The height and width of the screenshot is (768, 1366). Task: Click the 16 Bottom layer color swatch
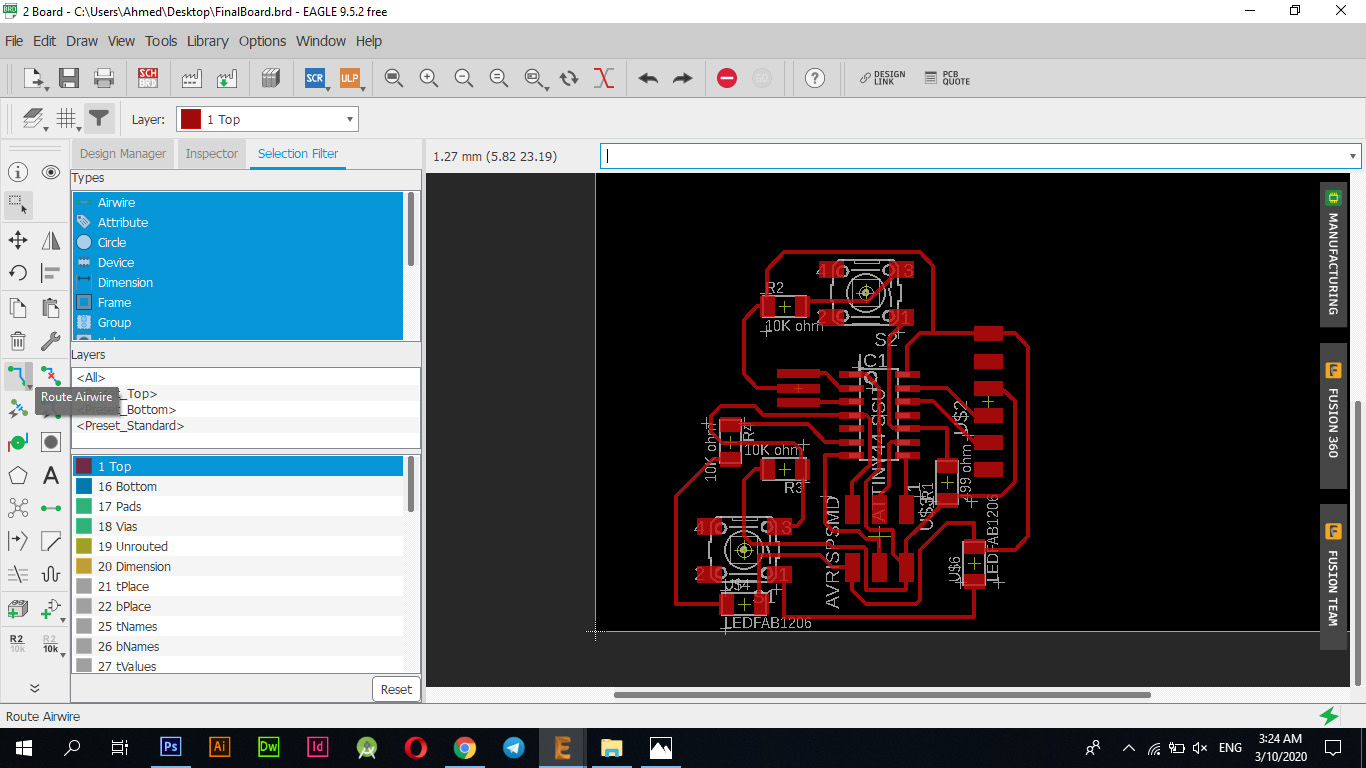click(84, 487)
